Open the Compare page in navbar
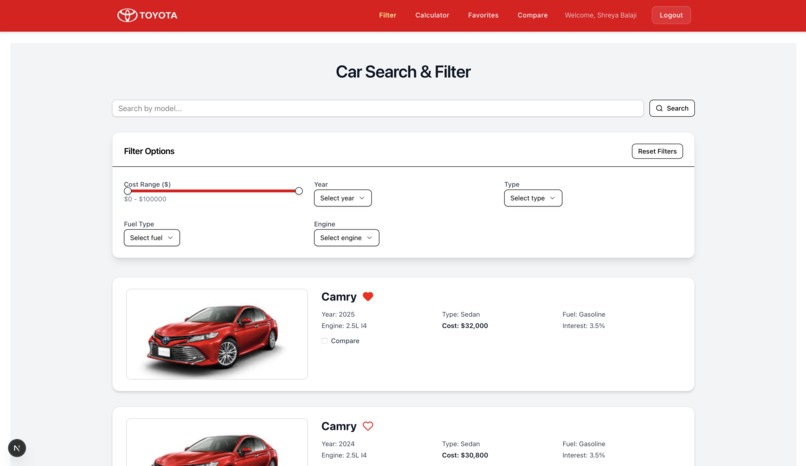The image size is (806, 466). (533, 15)
